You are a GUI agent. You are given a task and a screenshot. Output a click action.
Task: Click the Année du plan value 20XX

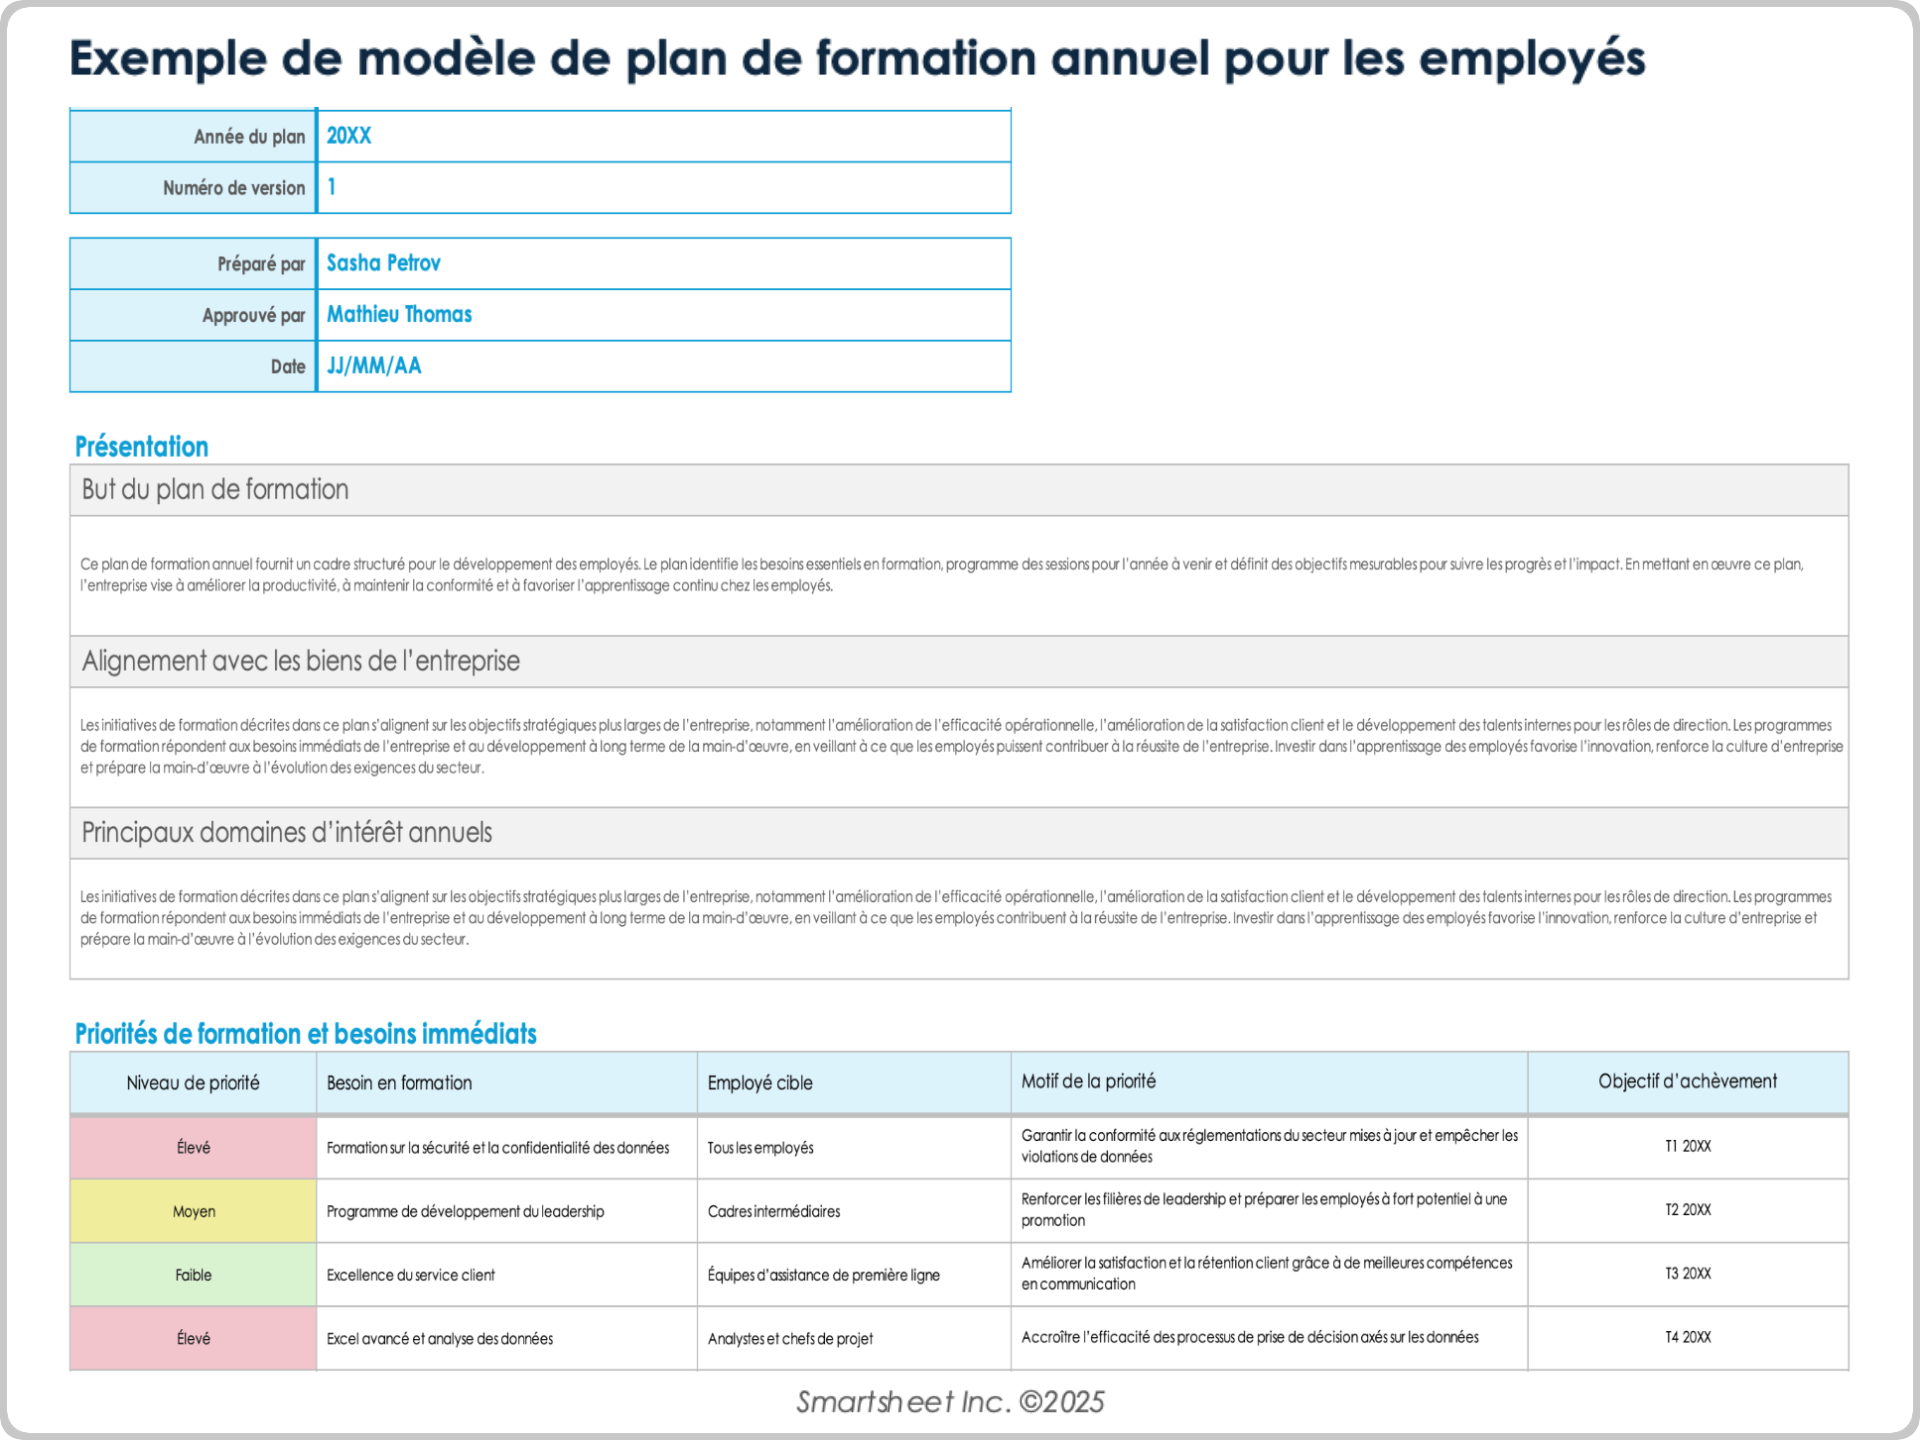coord(349,136)
